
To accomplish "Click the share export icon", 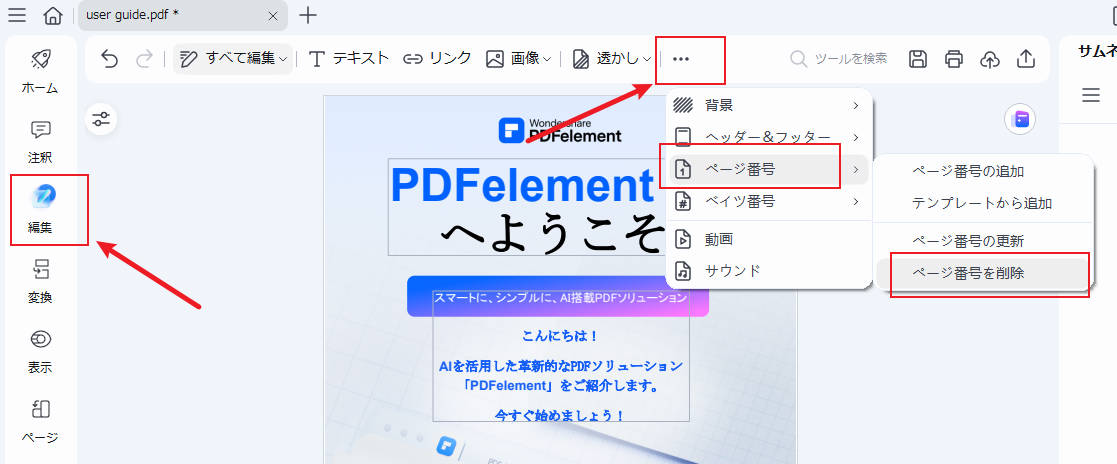I will 1025,58.
